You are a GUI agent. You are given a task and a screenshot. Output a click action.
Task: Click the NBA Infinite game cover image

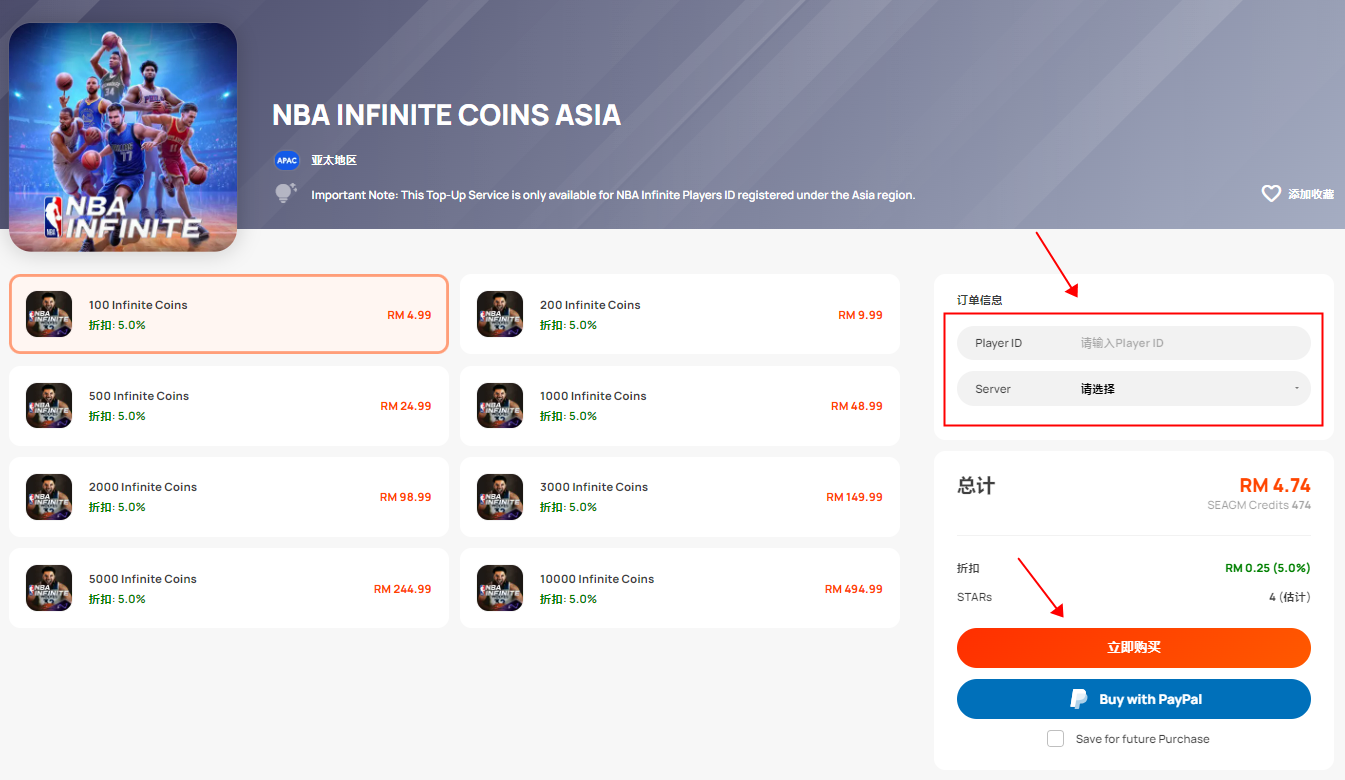click(x=123, y=137)
